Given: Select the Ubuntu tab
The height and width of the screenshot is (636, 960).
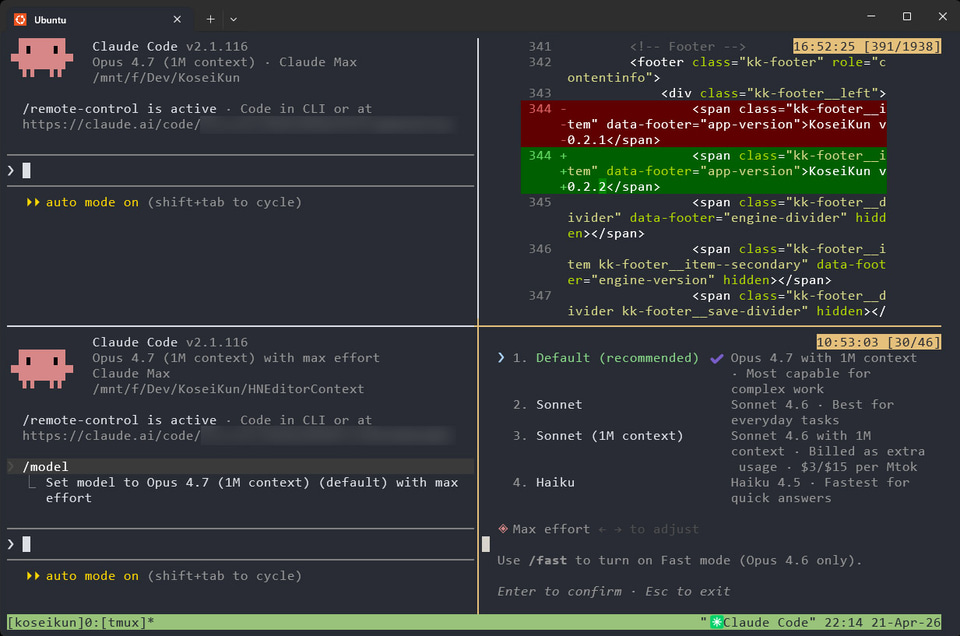Looking at the screenshot, I should coord(98,20).
